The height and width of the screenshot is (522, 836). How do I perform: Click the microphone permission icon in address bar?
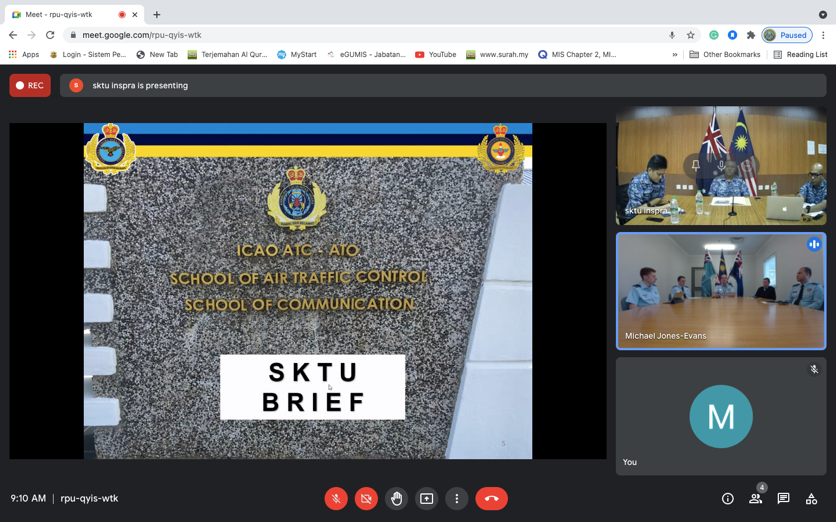(x=672, y=35)
